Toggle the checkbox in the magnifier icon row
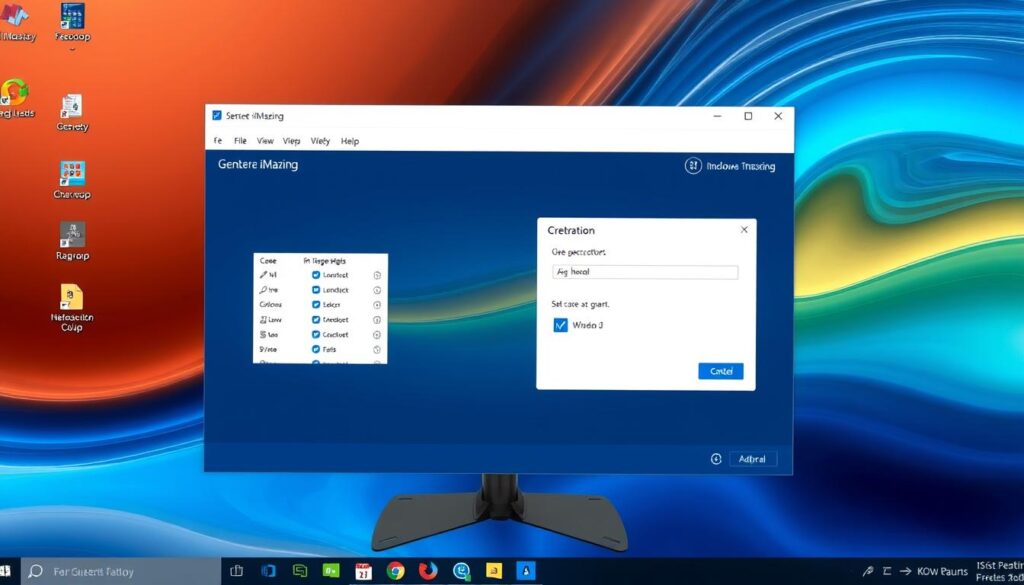 [x=316, y=290]
